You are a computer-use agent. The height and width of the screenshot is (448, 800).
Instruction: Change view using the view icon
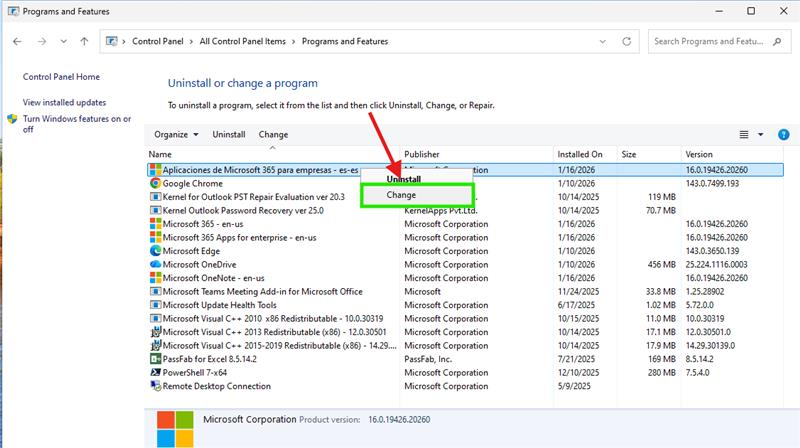coord(744,135)
